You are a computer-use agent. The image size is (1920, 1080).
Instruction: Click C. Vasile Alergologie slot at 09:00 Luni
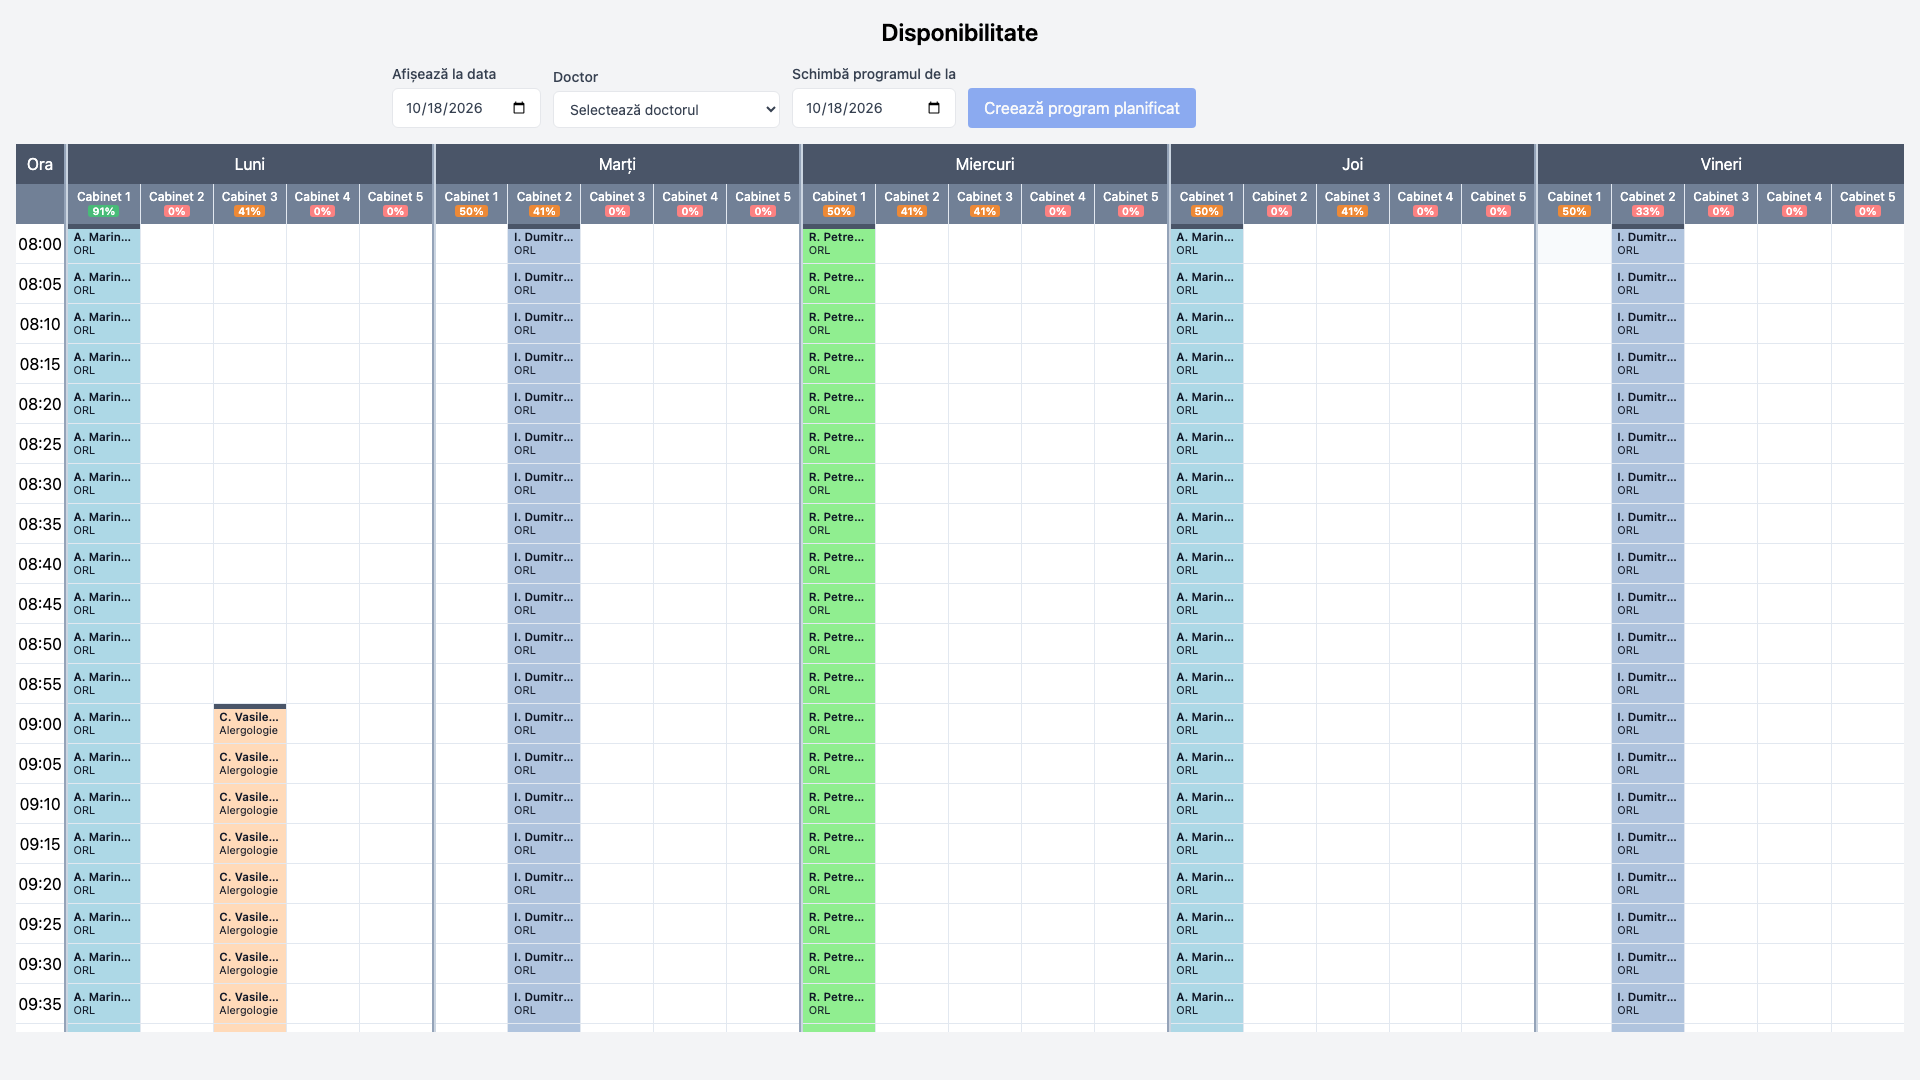click(250, 724)
